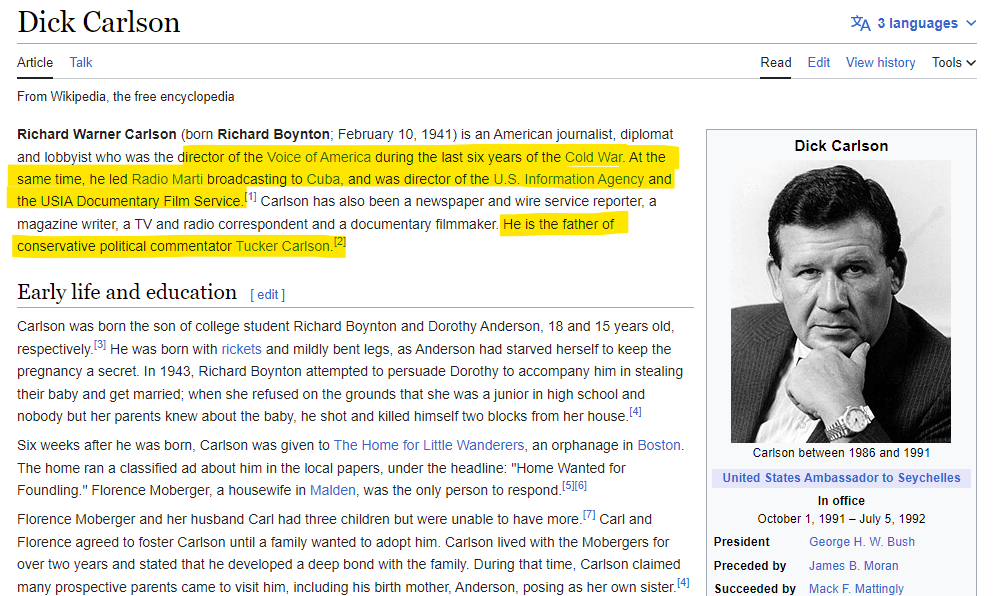Open the View history tab
This screenshot has width=1007, height=596.
(880, 62)
